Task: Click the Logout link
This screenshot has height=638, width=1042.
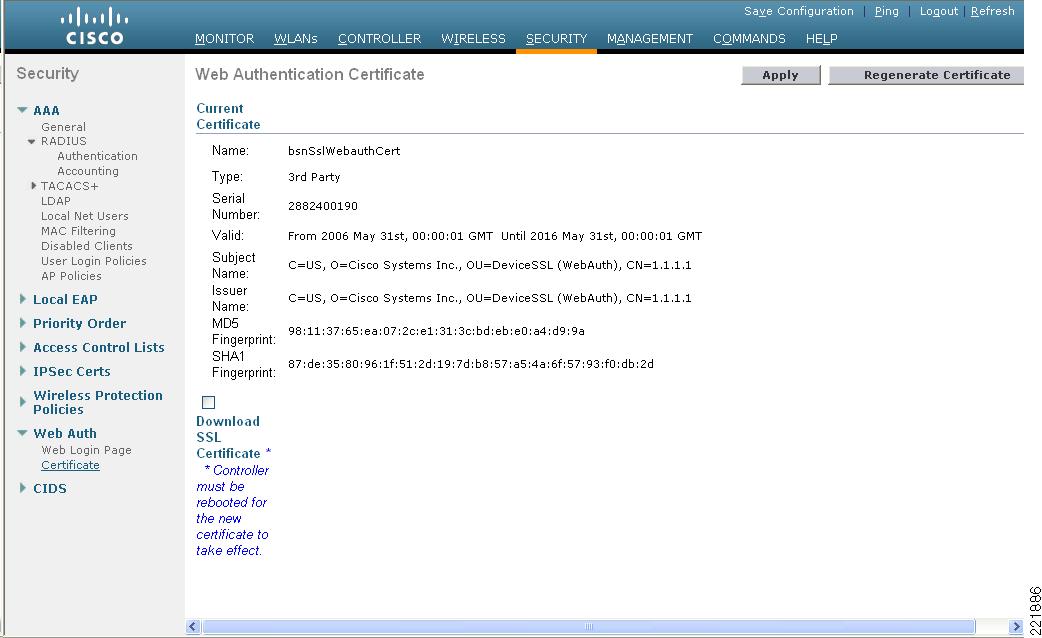Action: point(939,11)
